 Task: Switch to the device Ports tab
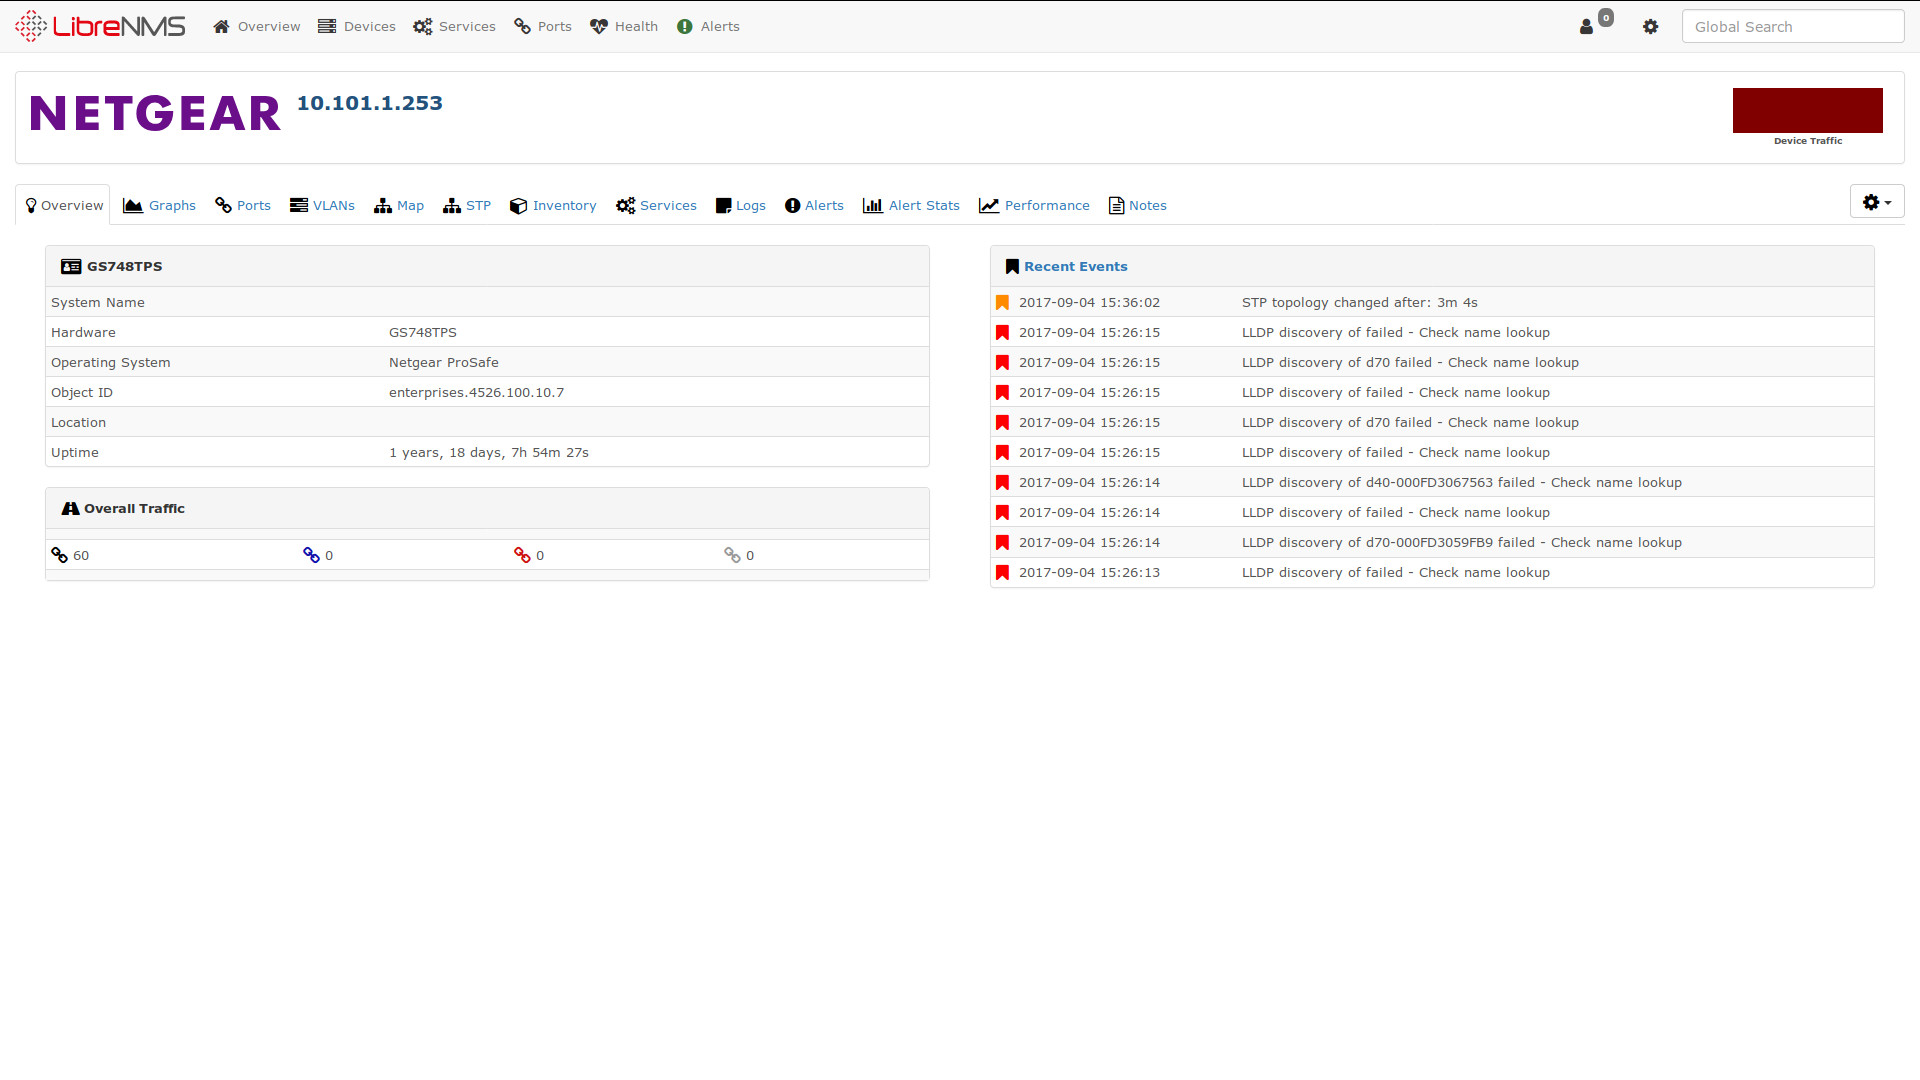(243, 205)
